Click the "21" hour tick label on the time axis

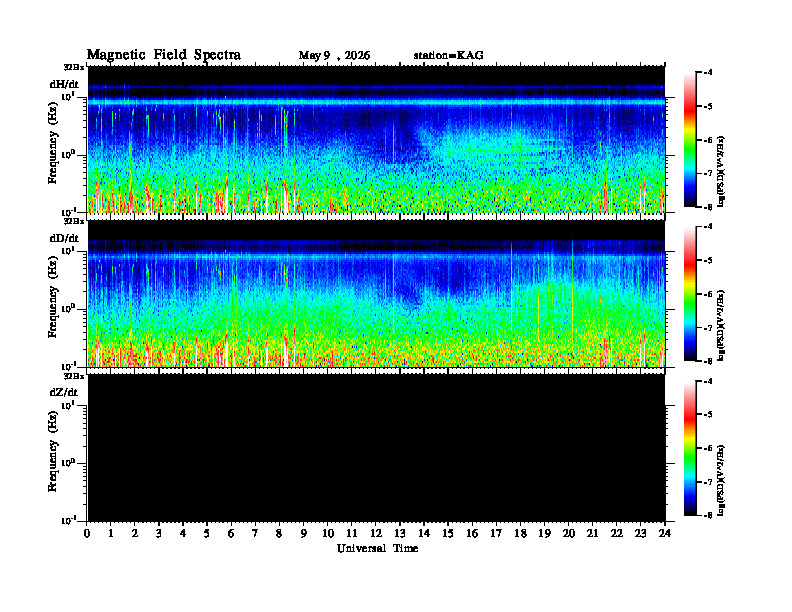tap(592, 534)
